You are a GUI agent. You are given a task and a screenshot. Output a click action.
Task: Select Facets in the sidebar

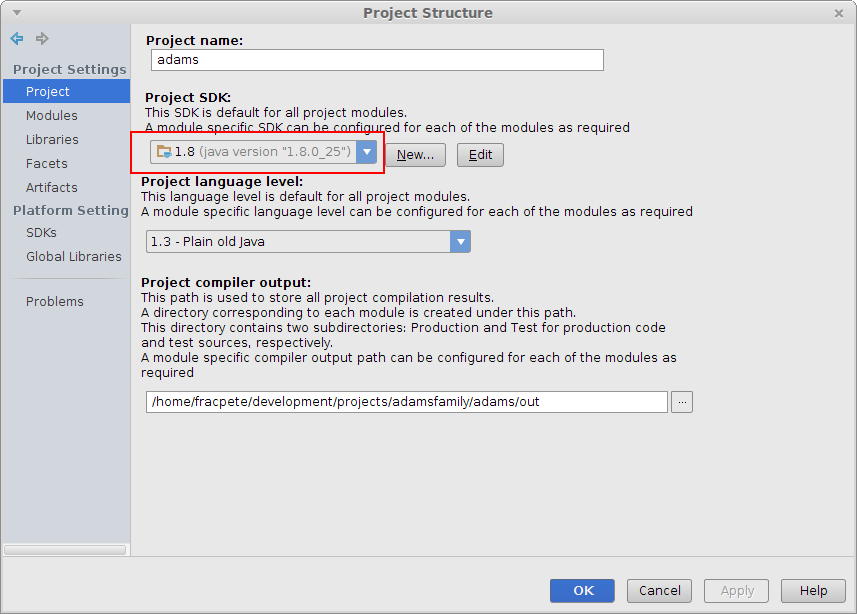pos(47,164)
